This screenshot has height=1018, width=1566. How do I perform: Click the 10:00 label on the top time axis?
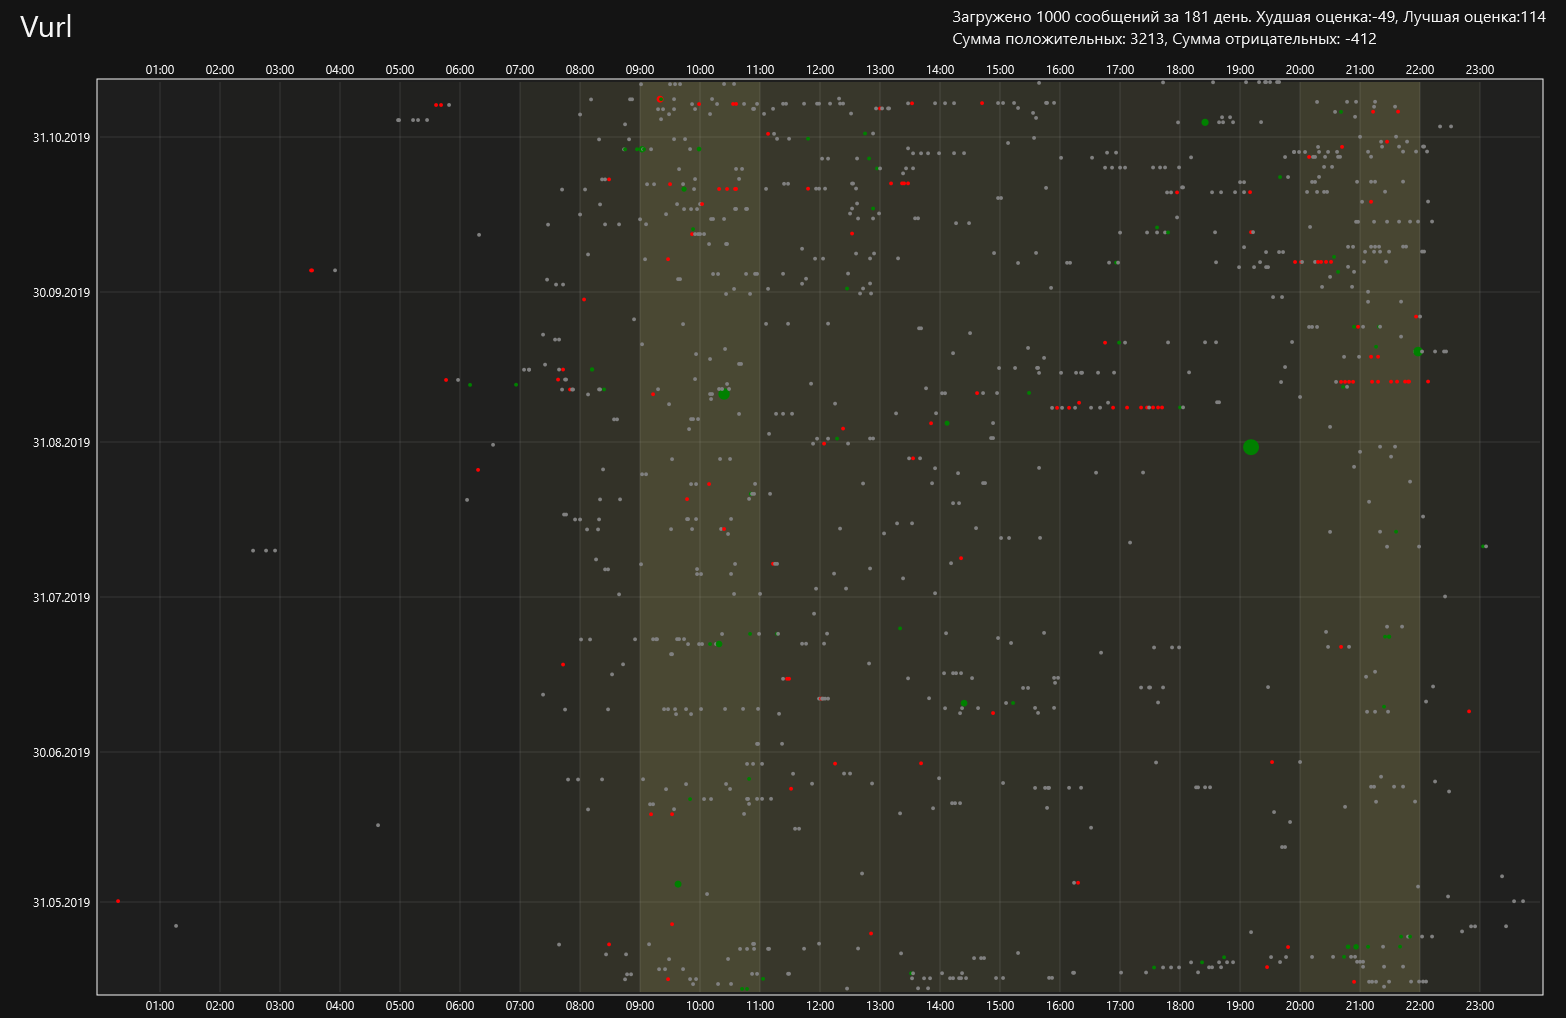pyautogui.click(x=700, y=69)
